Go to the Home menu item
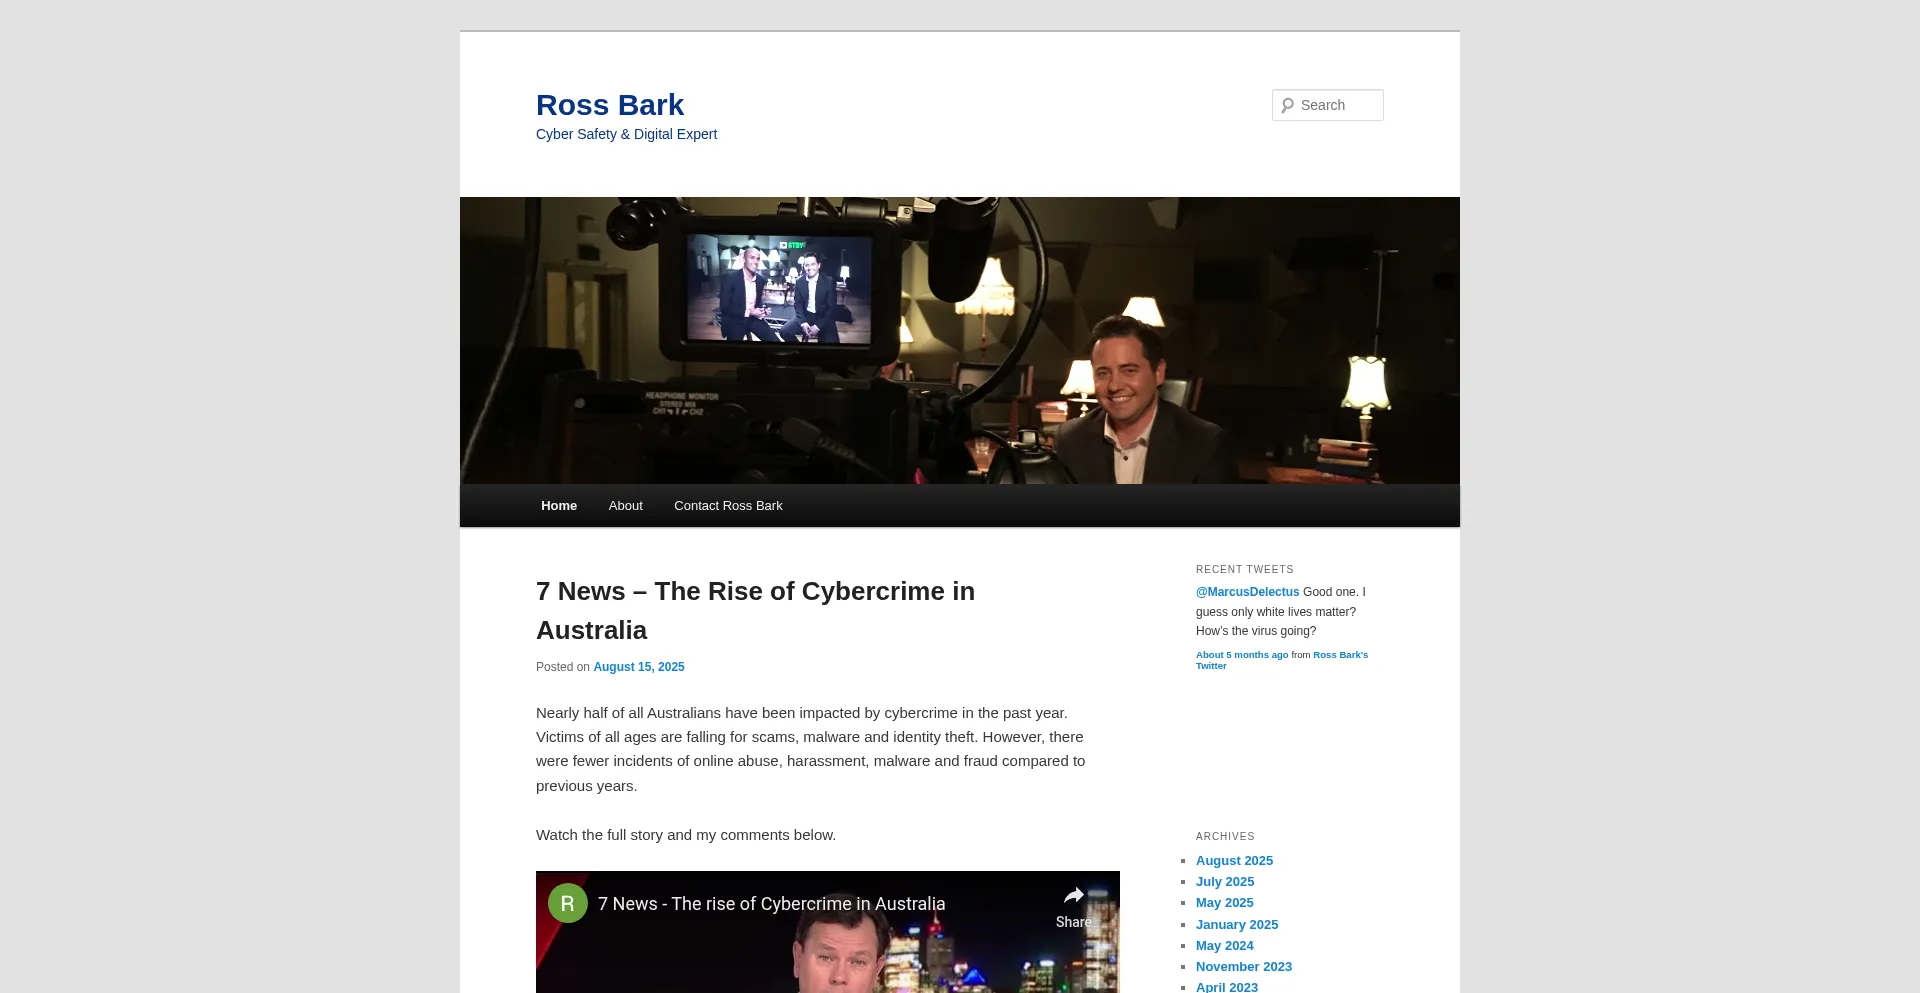This screenshot has height=993, width=1920. pyautogui.click(x=559, y=506)
